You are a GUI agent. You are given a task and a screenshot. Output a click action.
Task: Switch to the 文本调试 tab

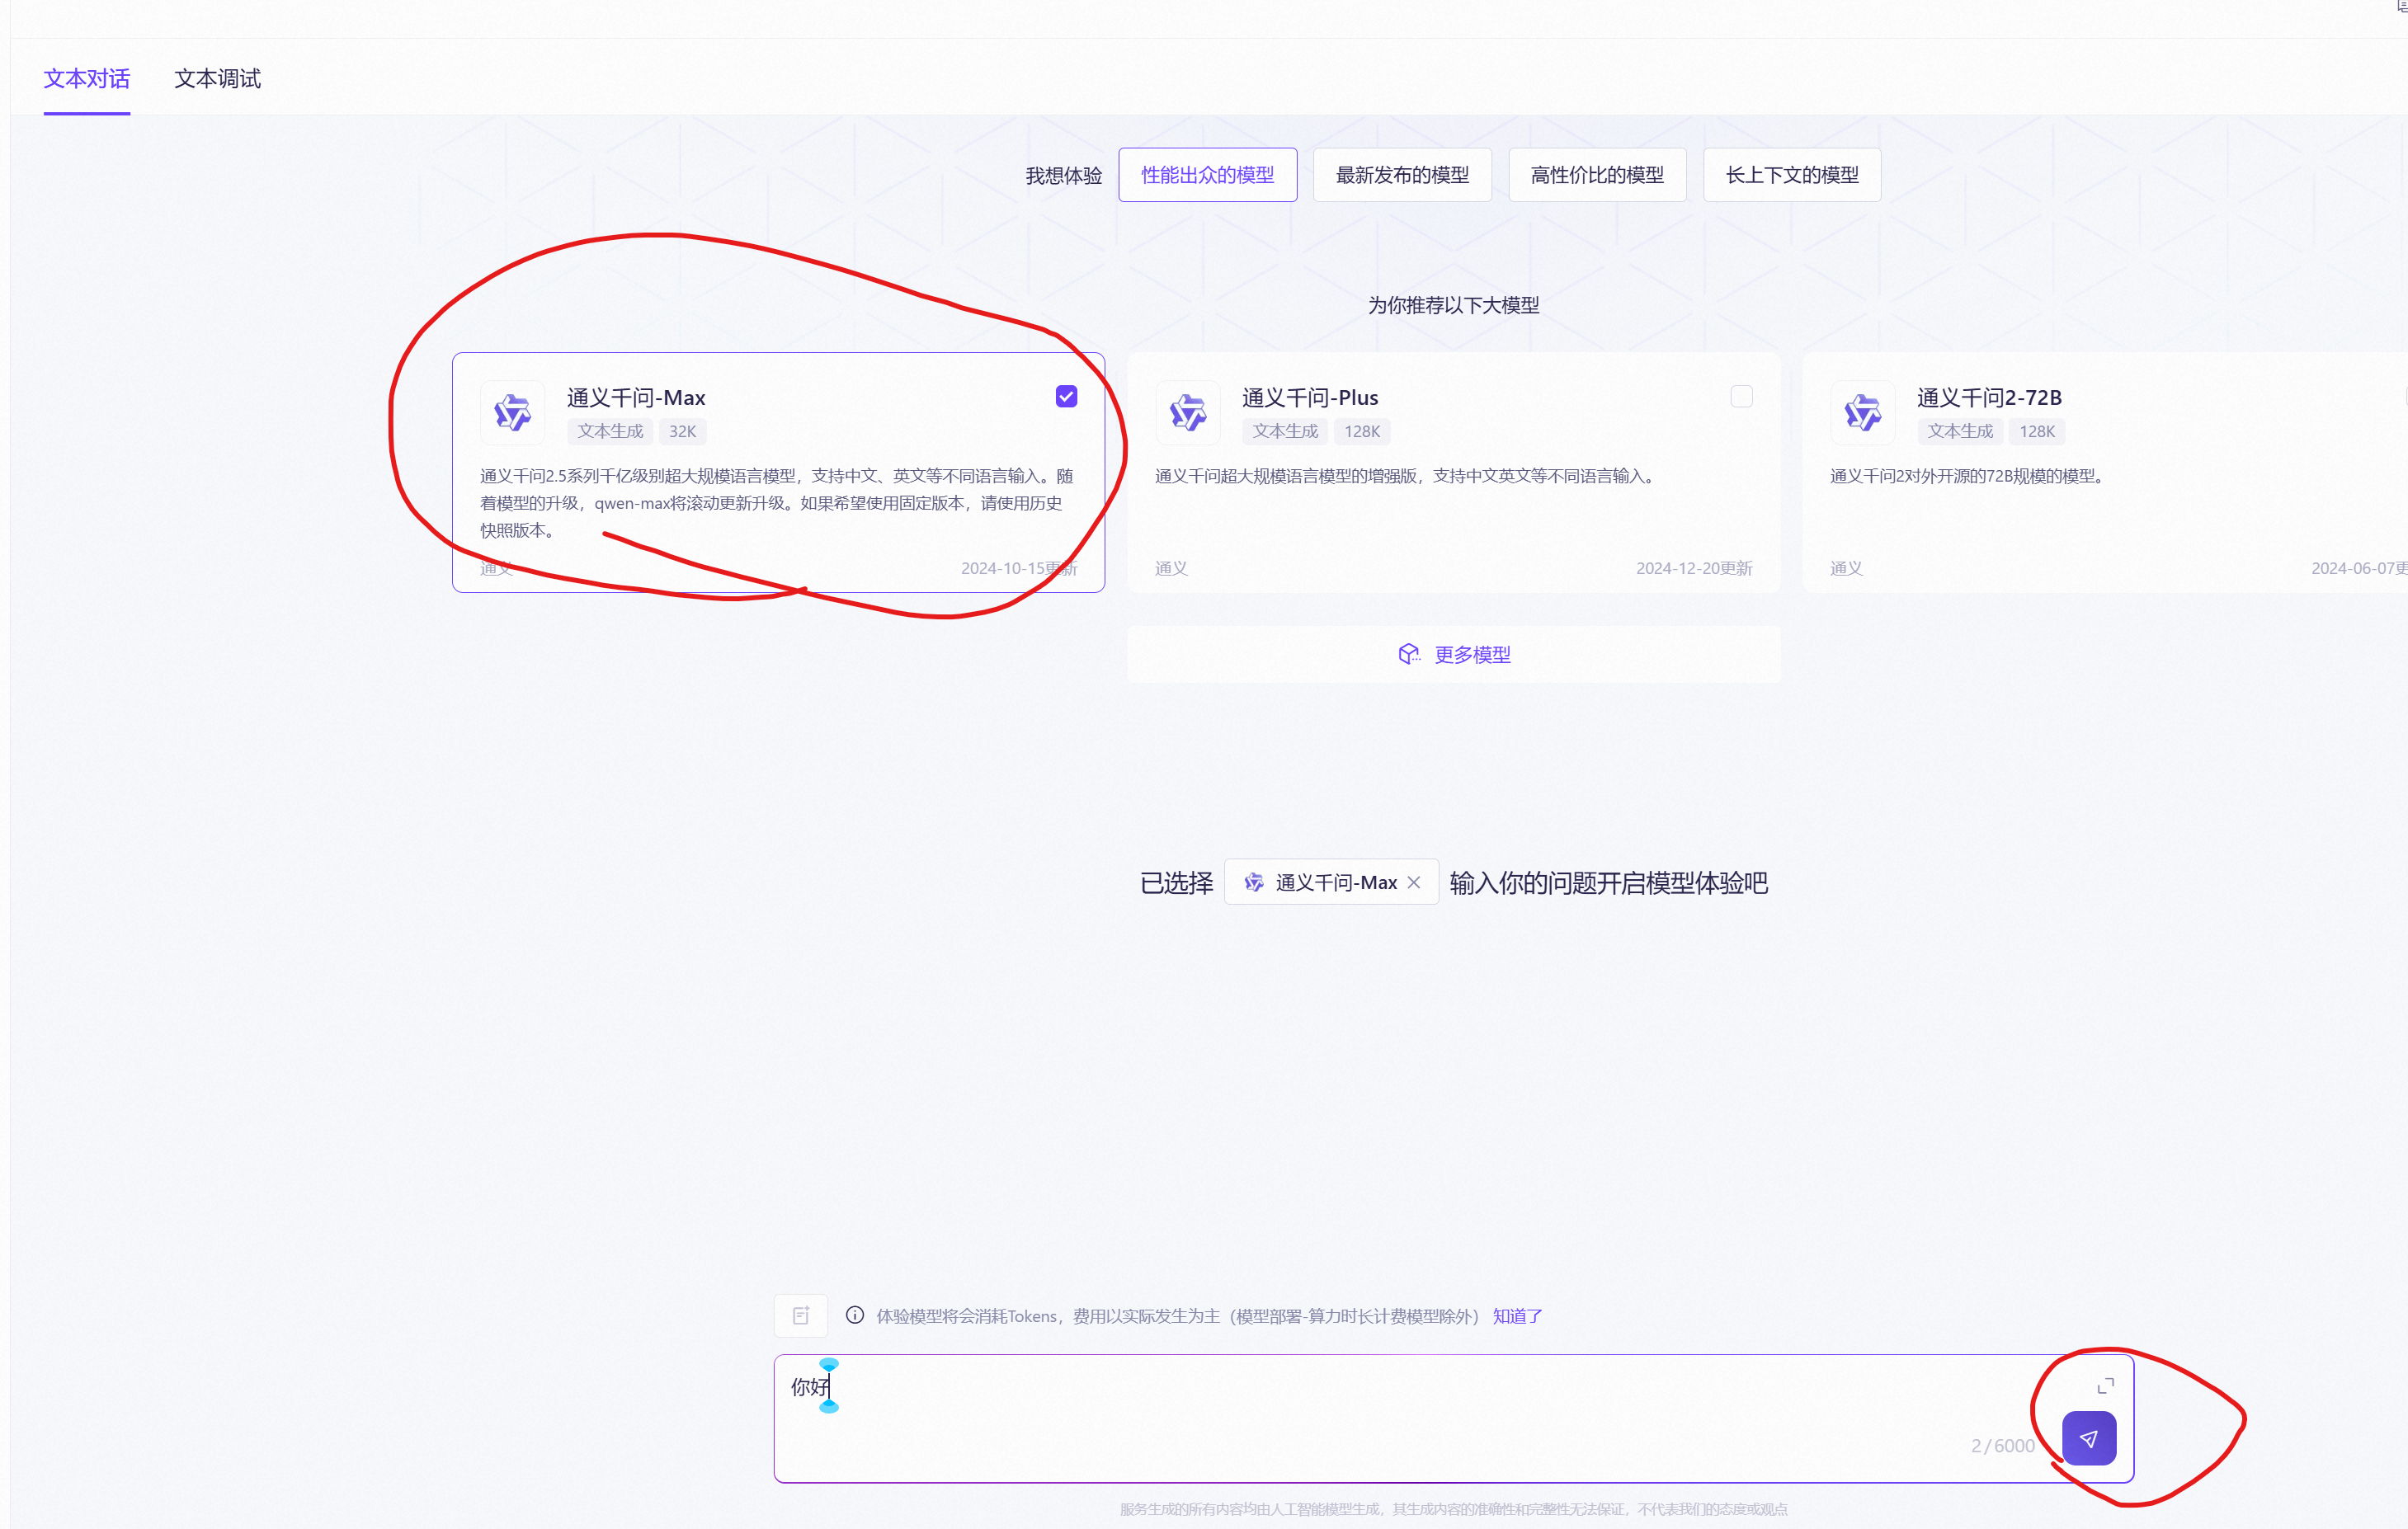pyautogui.click(x=217, y=78)
